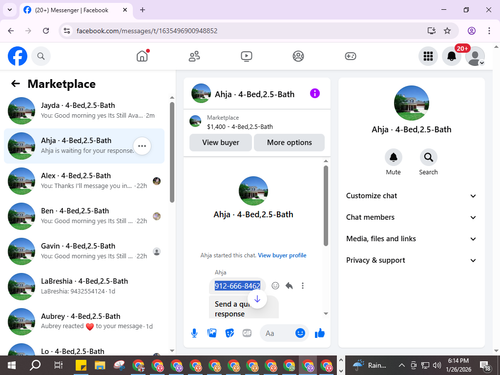Image resolution: width=500 pixels, height=375 pixels.
Task: Open the notifications bell with 20+ badge
Action: [x=452, y=56]
